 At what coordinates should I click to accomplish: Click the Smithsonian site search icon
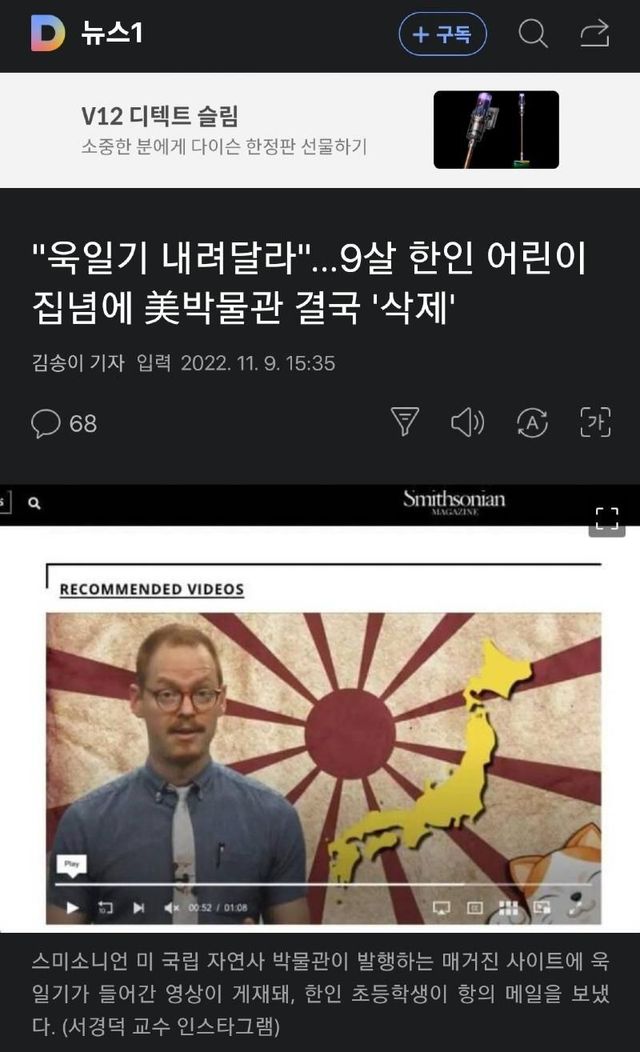34,503
